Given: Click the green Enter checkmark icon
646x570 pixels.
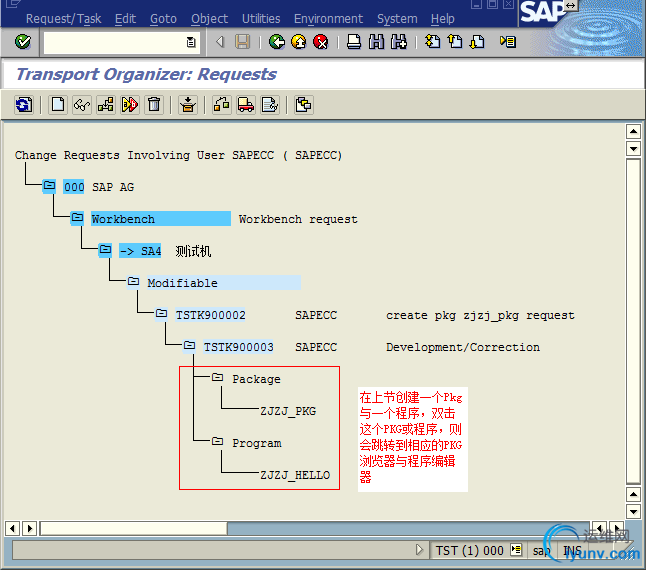Looking at the screenshot, I should coord(23,42).
